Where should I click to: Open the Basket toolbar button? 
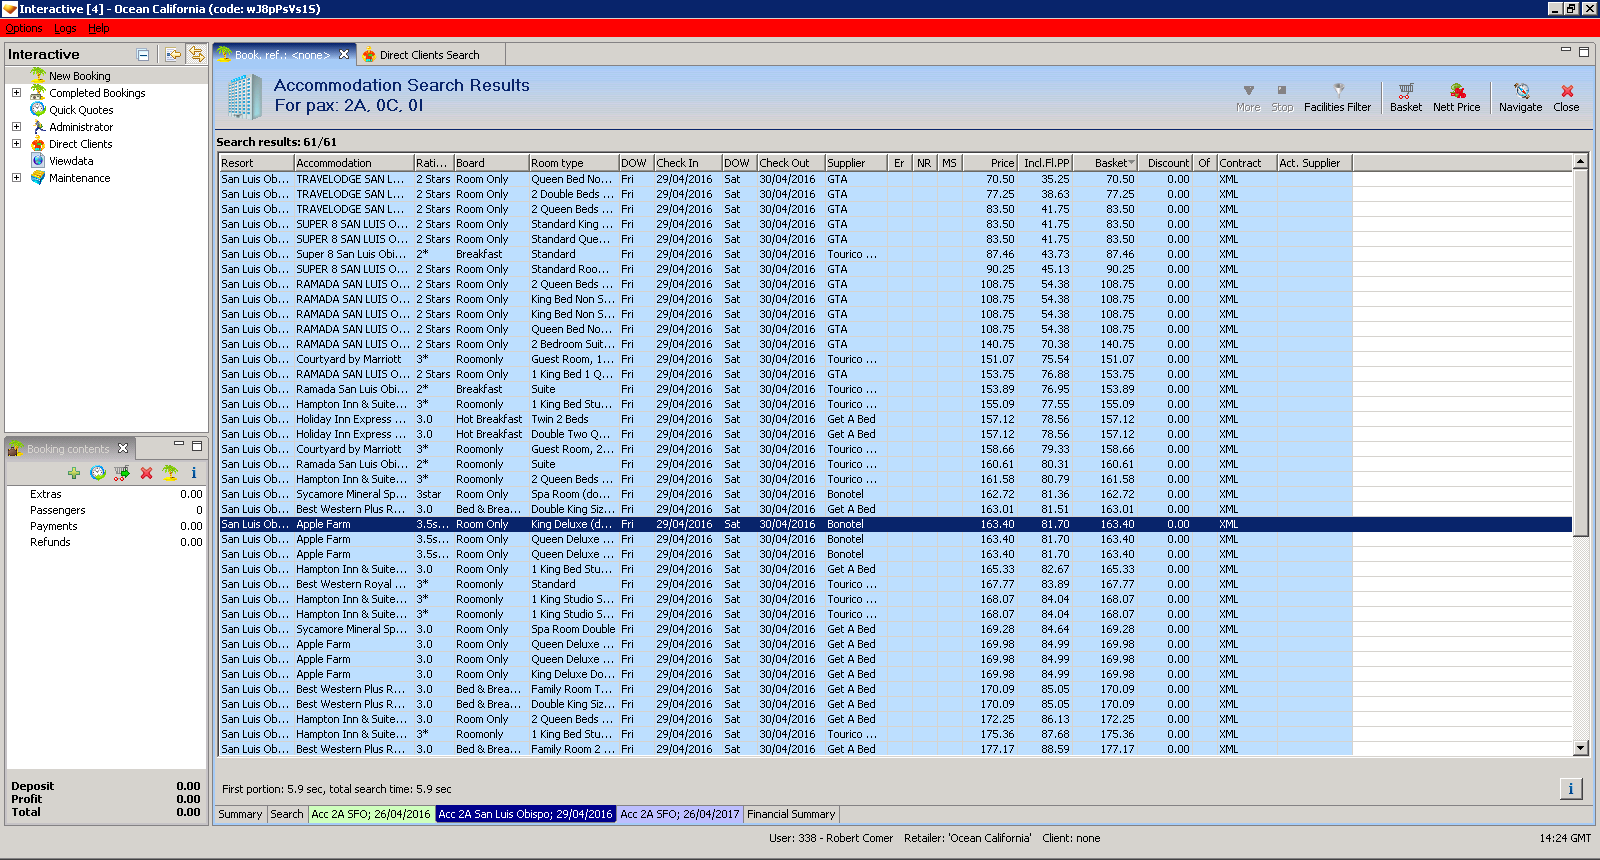pyautogui.click(x=1405, y=97)
